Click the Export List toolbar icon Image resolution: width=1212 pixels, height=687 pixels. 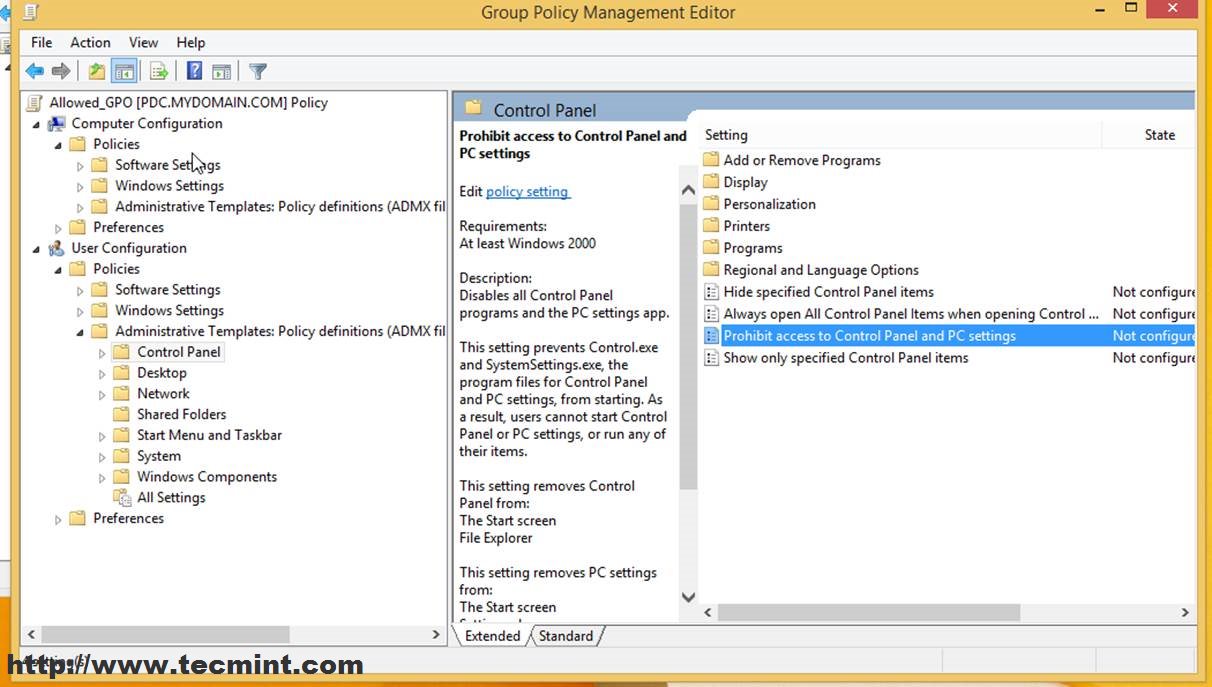[158, 71]
